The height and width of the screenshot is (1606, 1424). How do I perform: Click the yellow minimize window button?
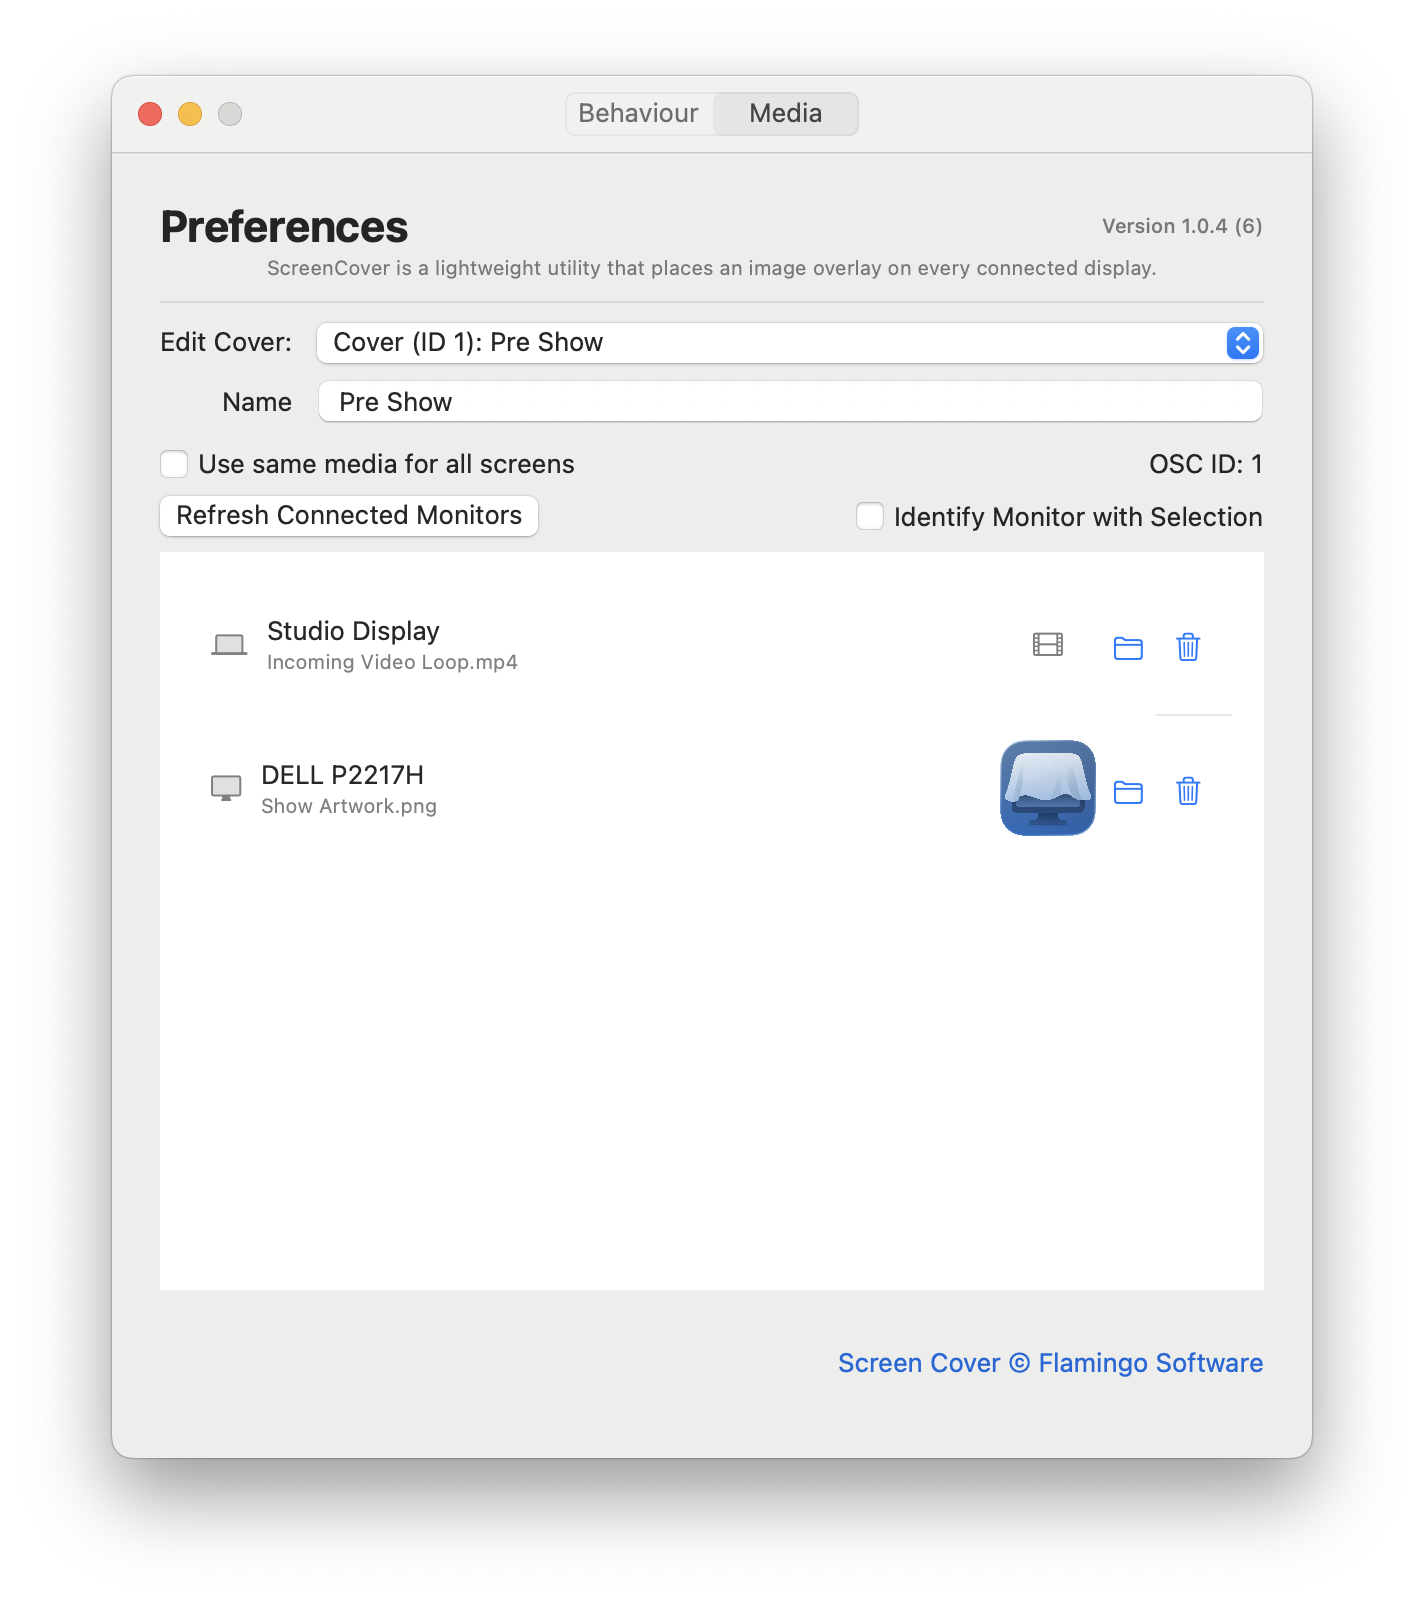(190, 114)
